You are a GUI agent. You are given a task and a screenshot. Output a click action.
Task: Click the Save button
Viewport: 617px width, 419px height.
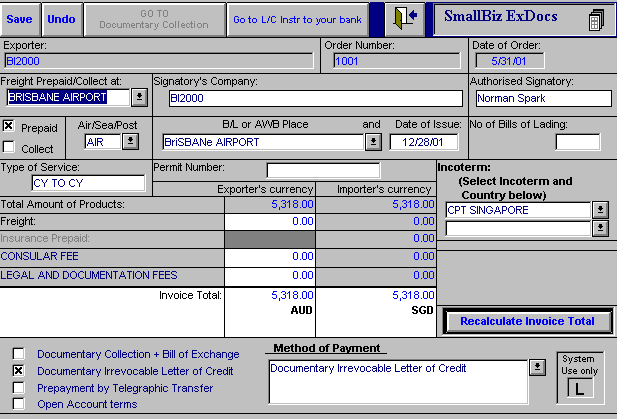pyautogui.click(x=20, y=19)
